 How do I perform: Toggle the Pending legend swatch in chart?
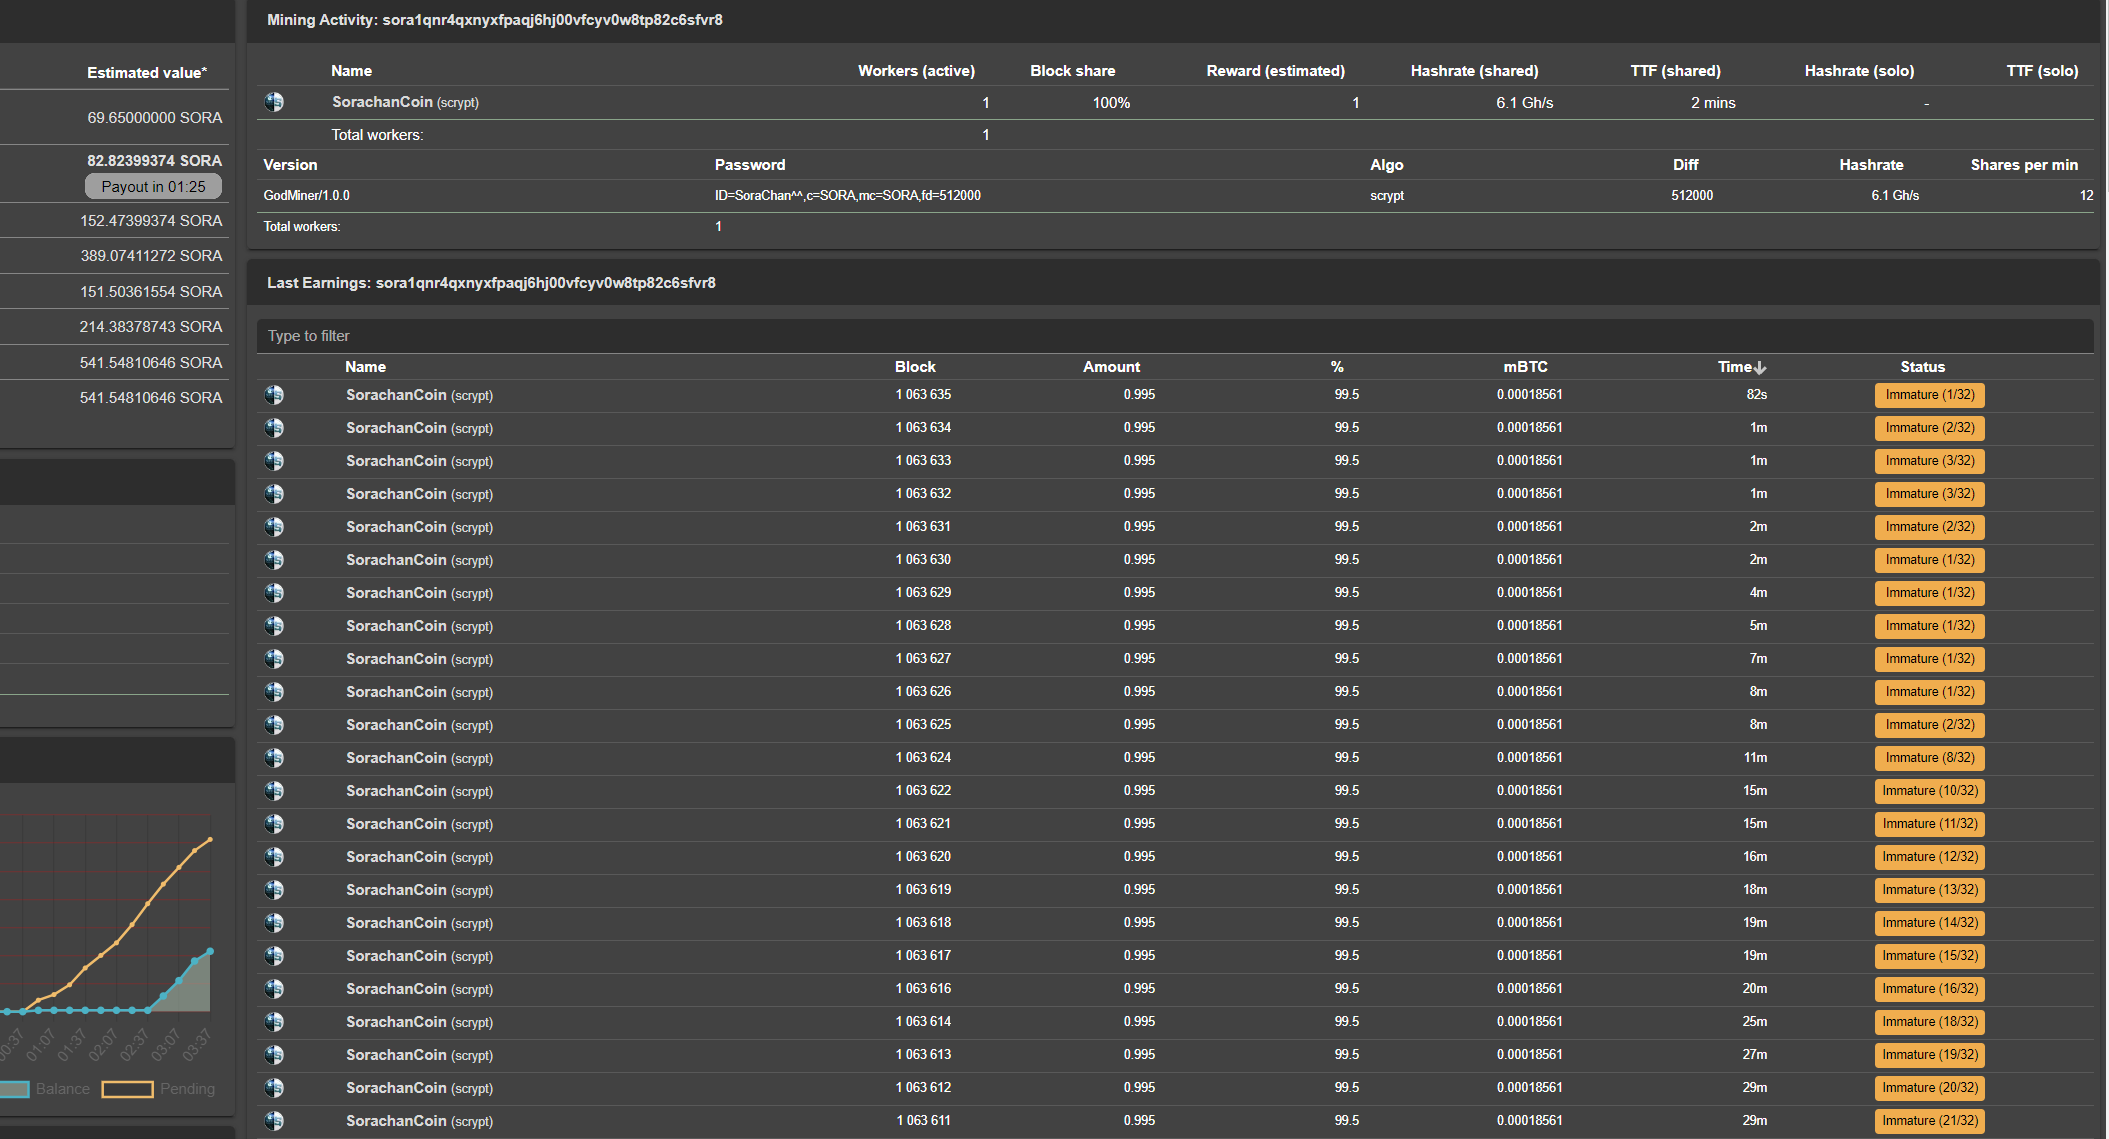coord(127,1089)
